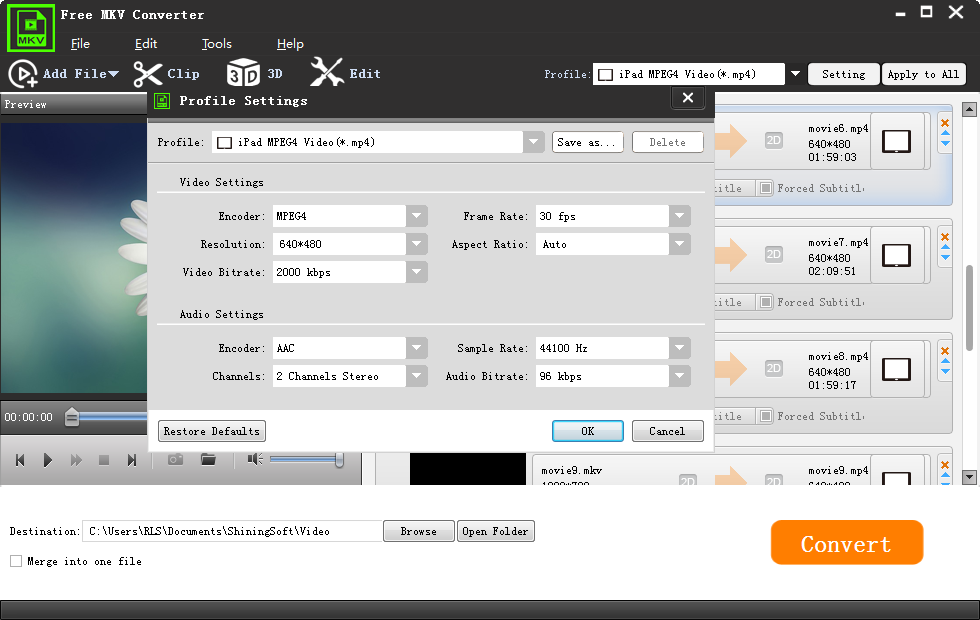980x620 pixels.
Task: Click the Convert button
Action: click(847, 542)
